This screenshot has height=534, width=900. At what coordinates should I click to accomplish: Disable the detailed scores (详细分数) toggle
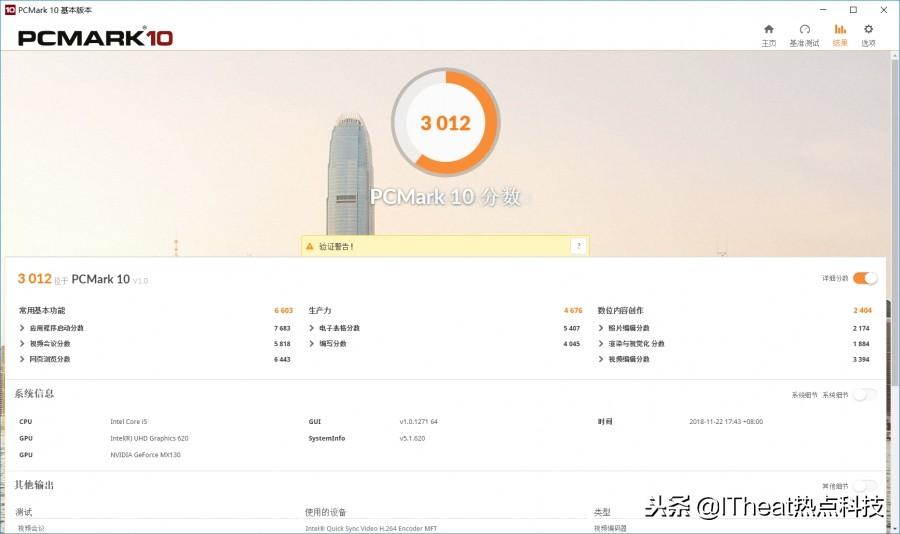tap(865, 278)
